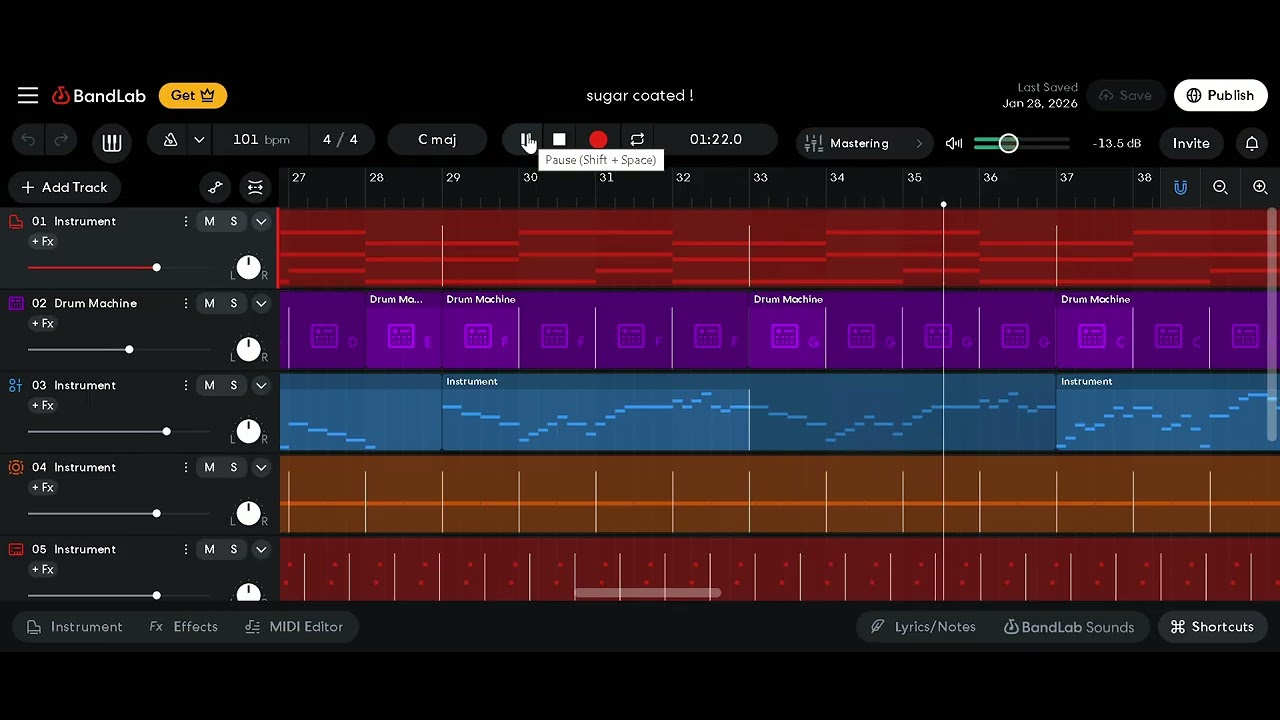Open the MIDI Editor tab
Screen dimensions: 1280x720
click(294, 627)
